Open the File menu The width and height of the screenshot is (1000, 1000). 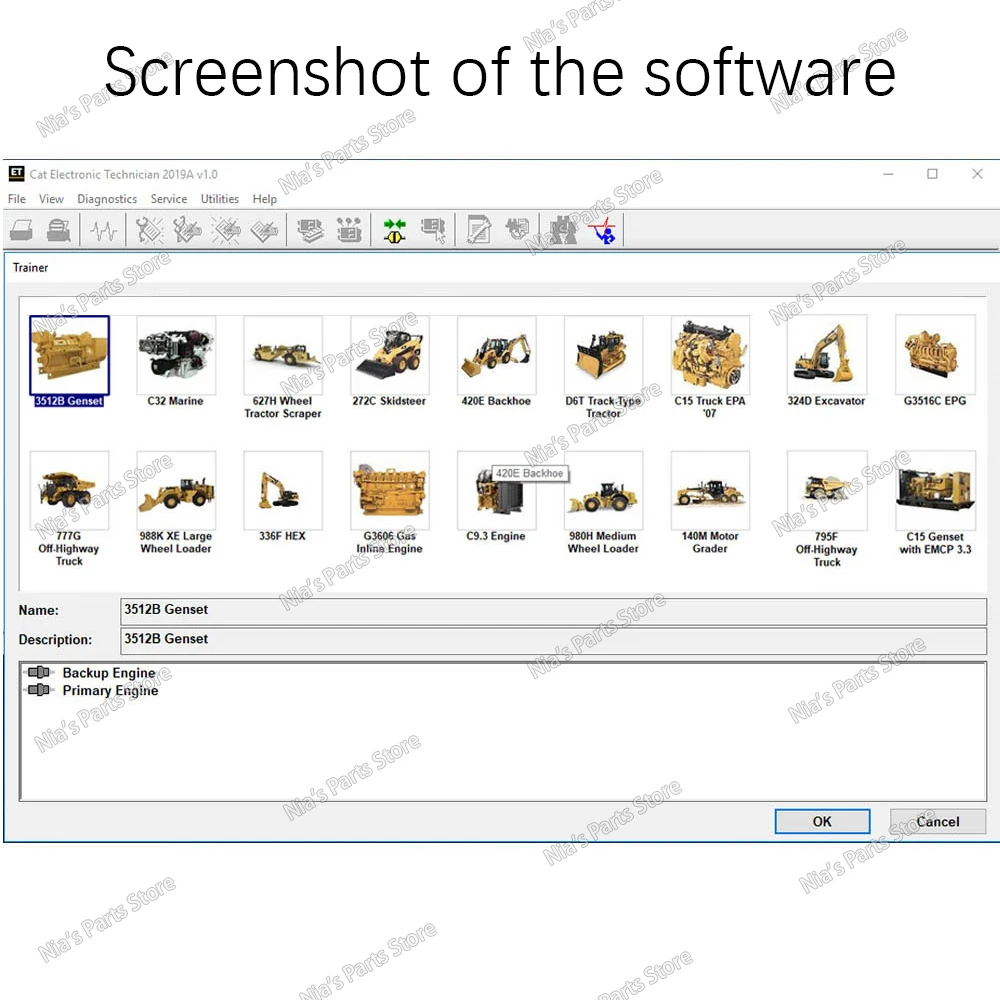tap(17, 199)
